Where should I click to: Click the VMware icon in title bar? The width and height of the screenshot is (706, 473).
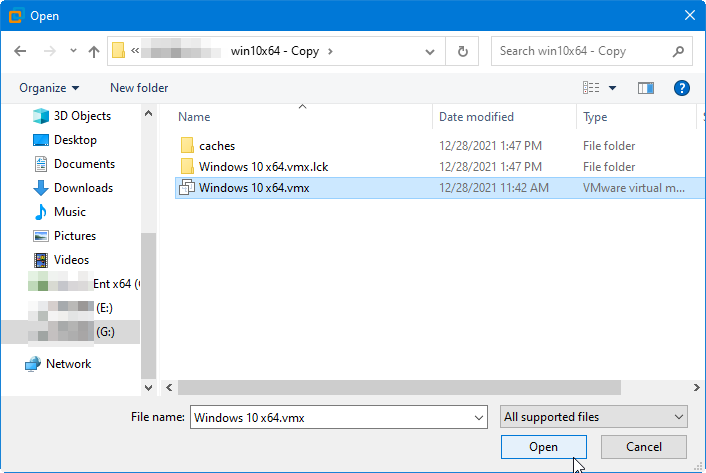15,16
